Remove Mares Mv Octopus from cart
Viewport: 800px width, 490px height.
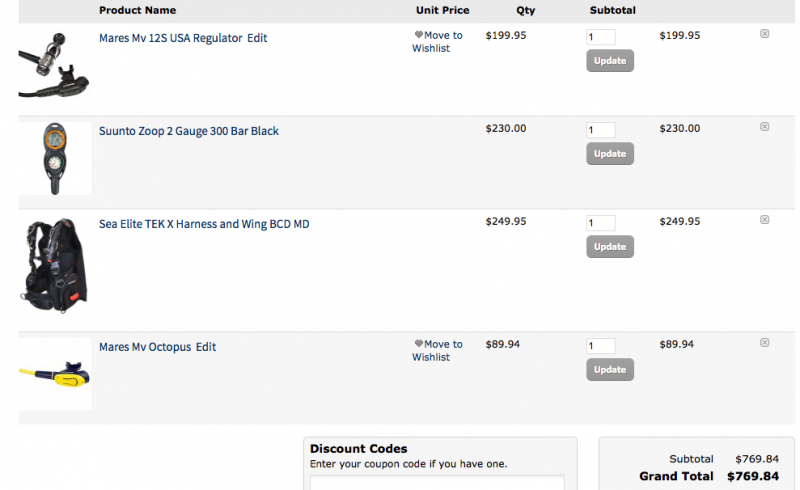click(x=764, y=342)
